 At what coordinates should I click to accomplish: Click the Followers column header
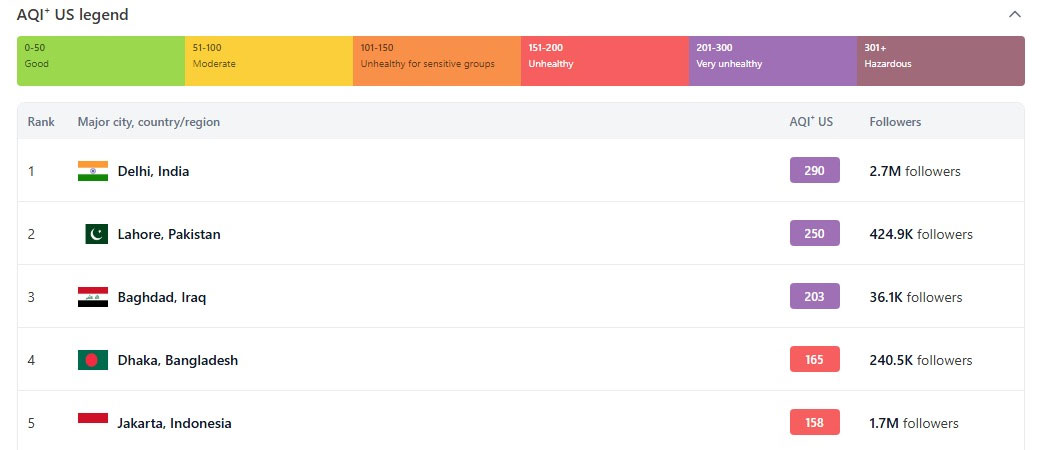click(x=895, y=122)
